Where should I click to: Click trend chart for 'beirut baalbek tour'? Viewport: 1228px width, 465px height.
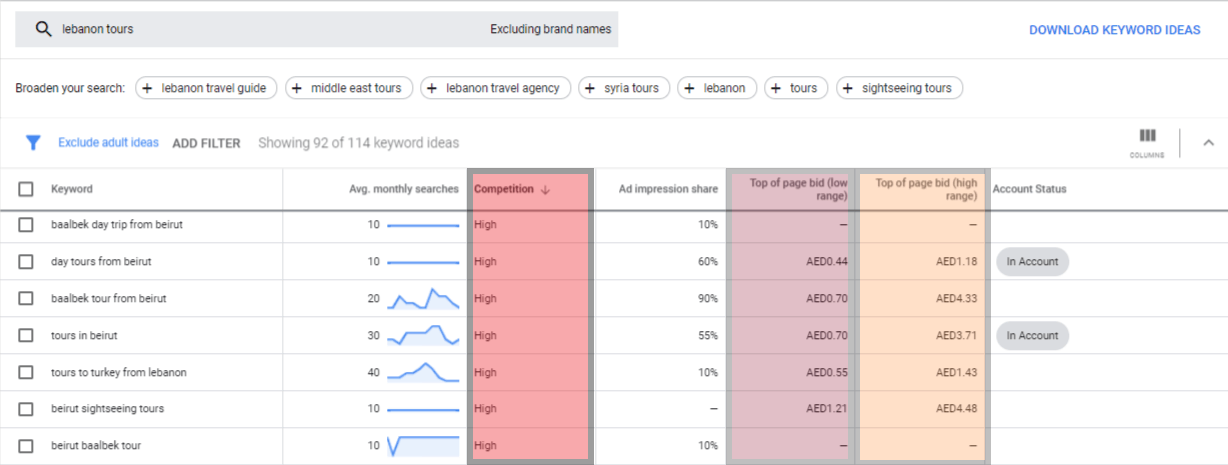(x=423, y=445)
